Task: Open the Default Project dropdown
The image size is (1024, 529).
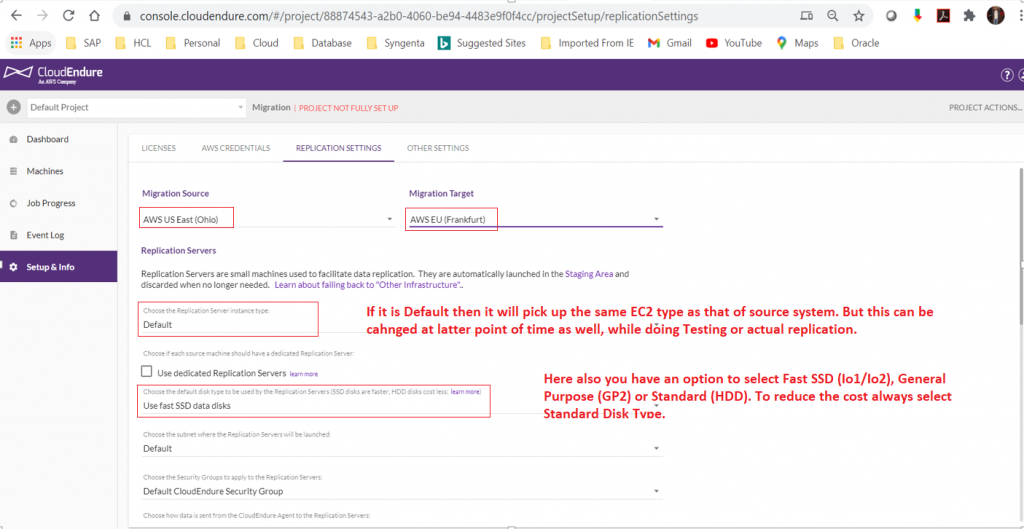Action: click(136, 107)
